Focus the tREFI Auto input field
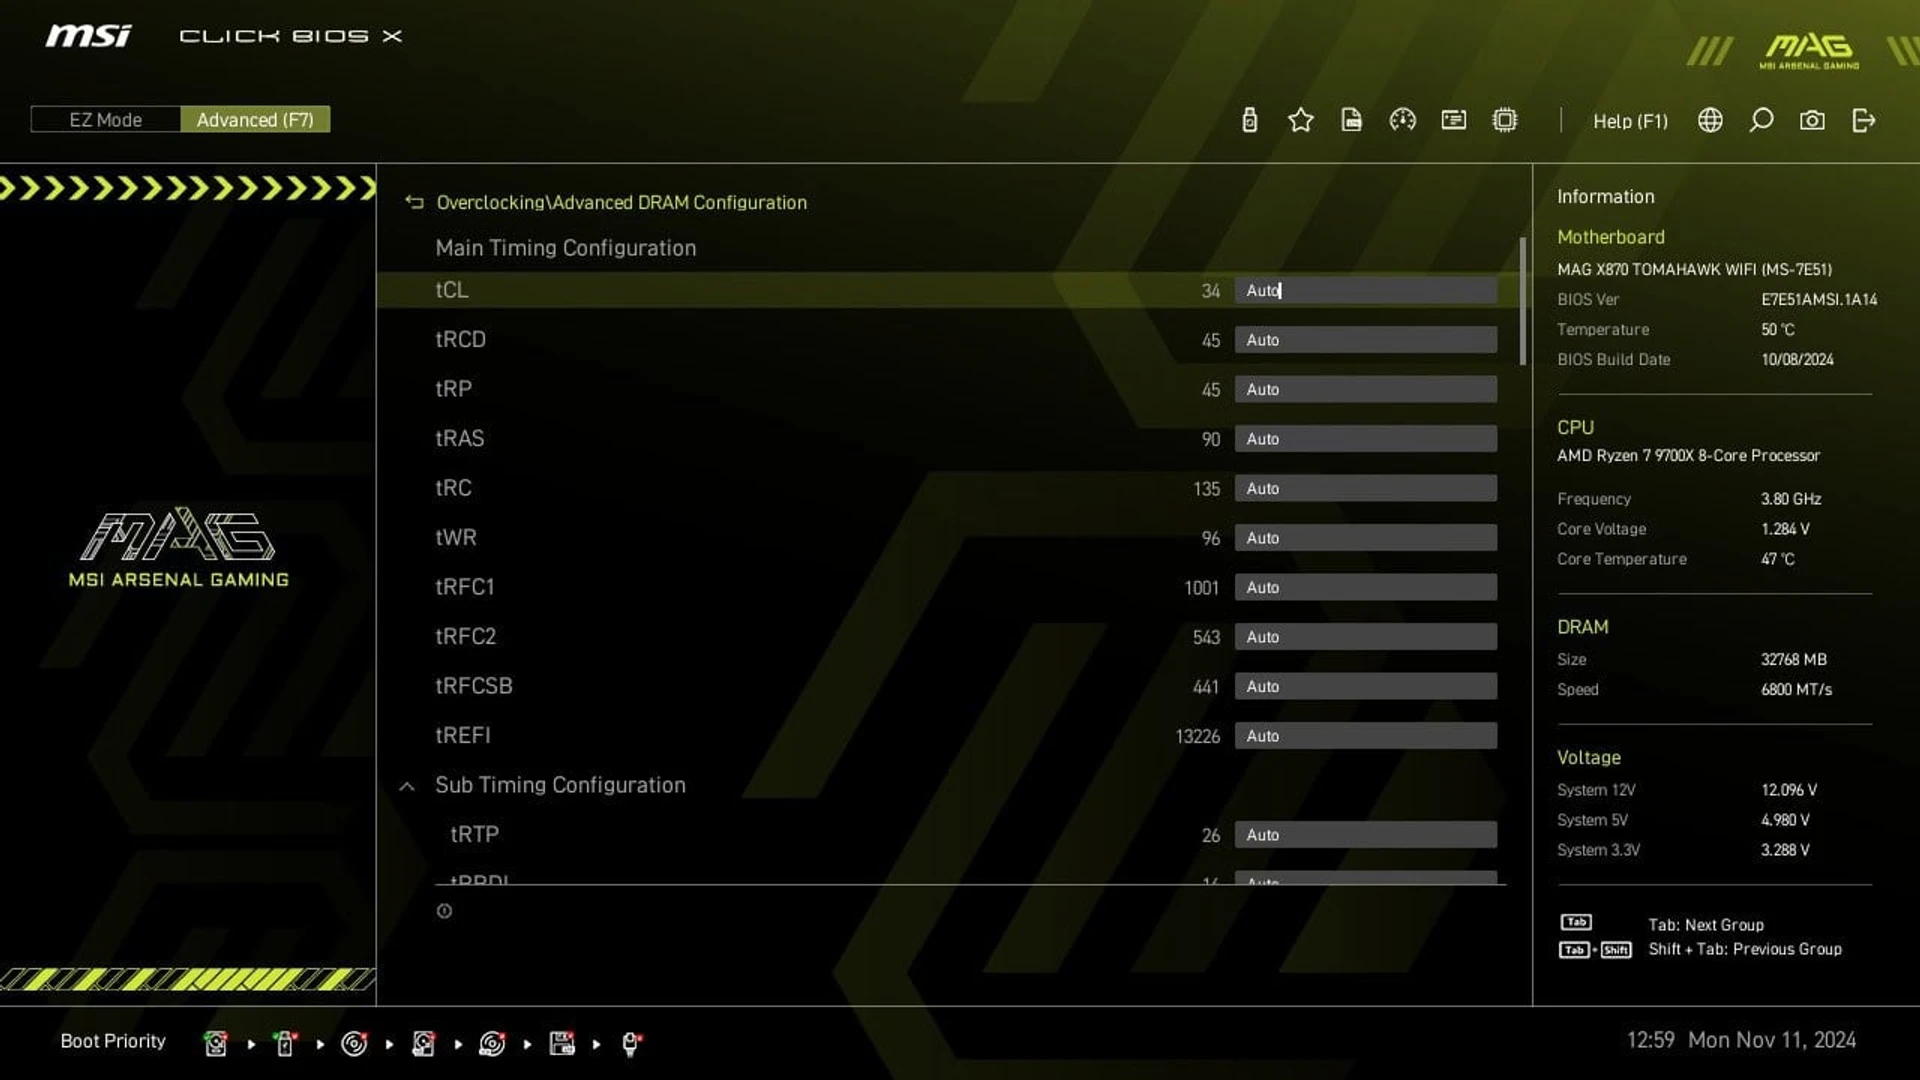The image size is (1920, 1080). click(1365, 736)
